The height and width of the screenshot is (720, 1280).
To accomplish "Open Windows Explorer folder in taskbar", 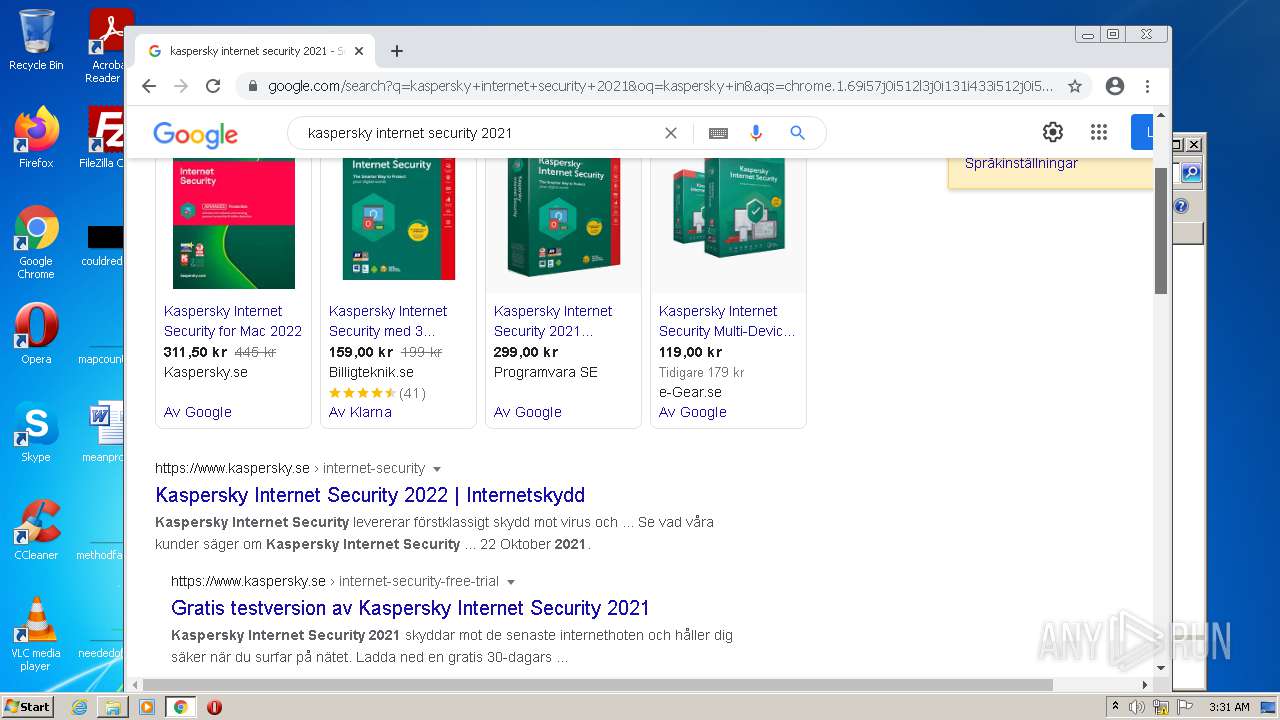I will point(113,707).
